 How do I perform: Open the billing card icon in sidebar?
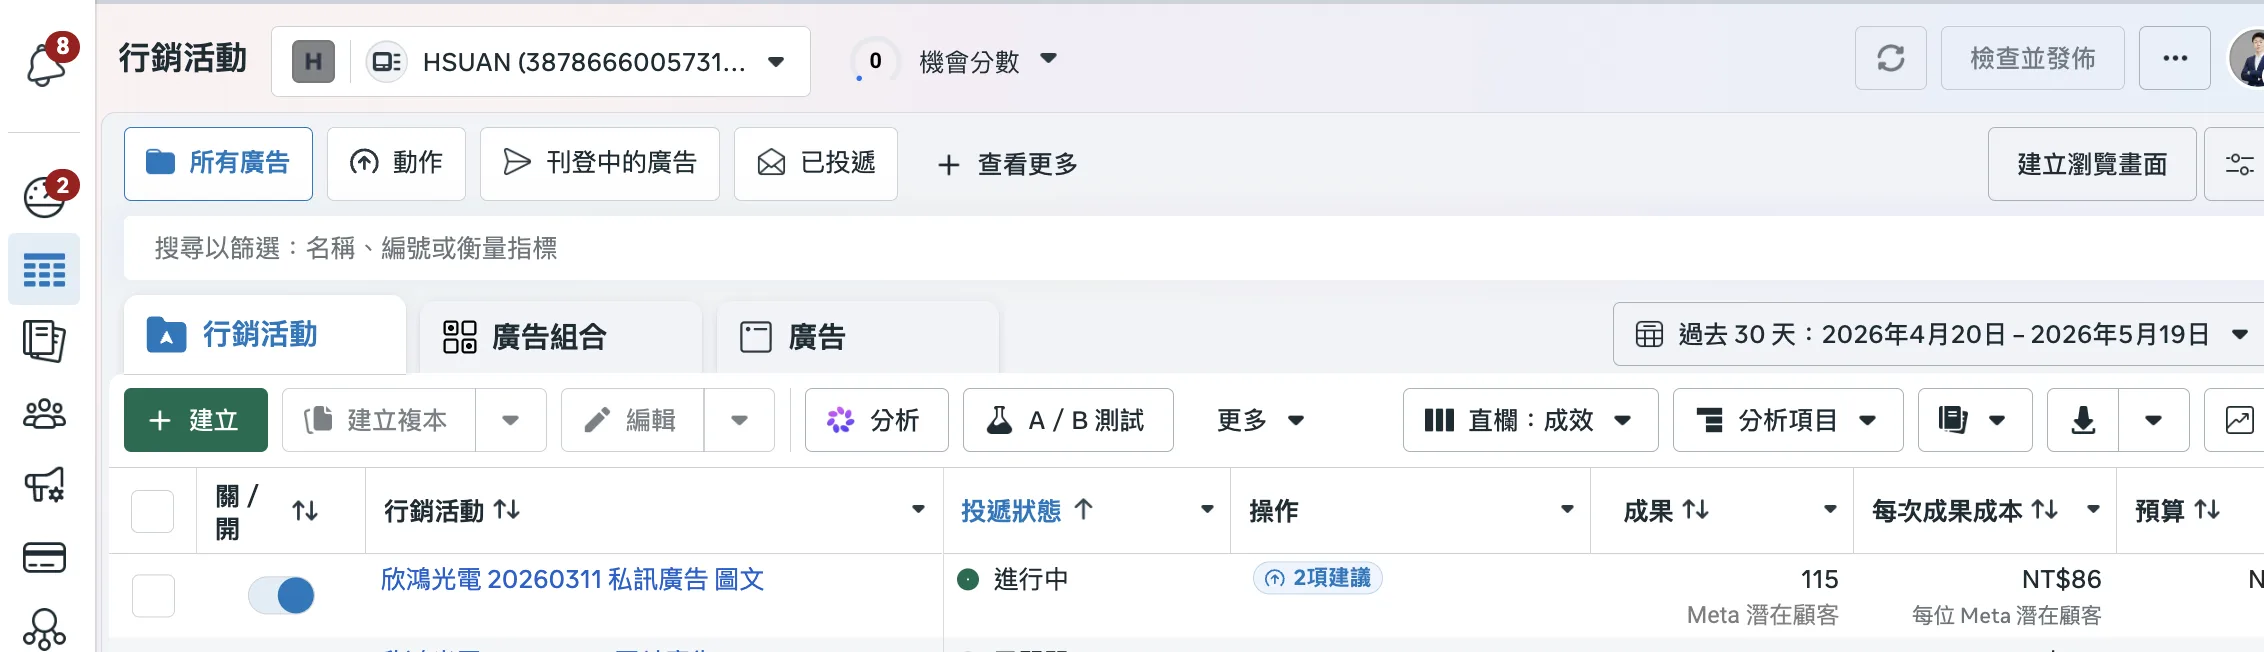[x=44, y=557]
